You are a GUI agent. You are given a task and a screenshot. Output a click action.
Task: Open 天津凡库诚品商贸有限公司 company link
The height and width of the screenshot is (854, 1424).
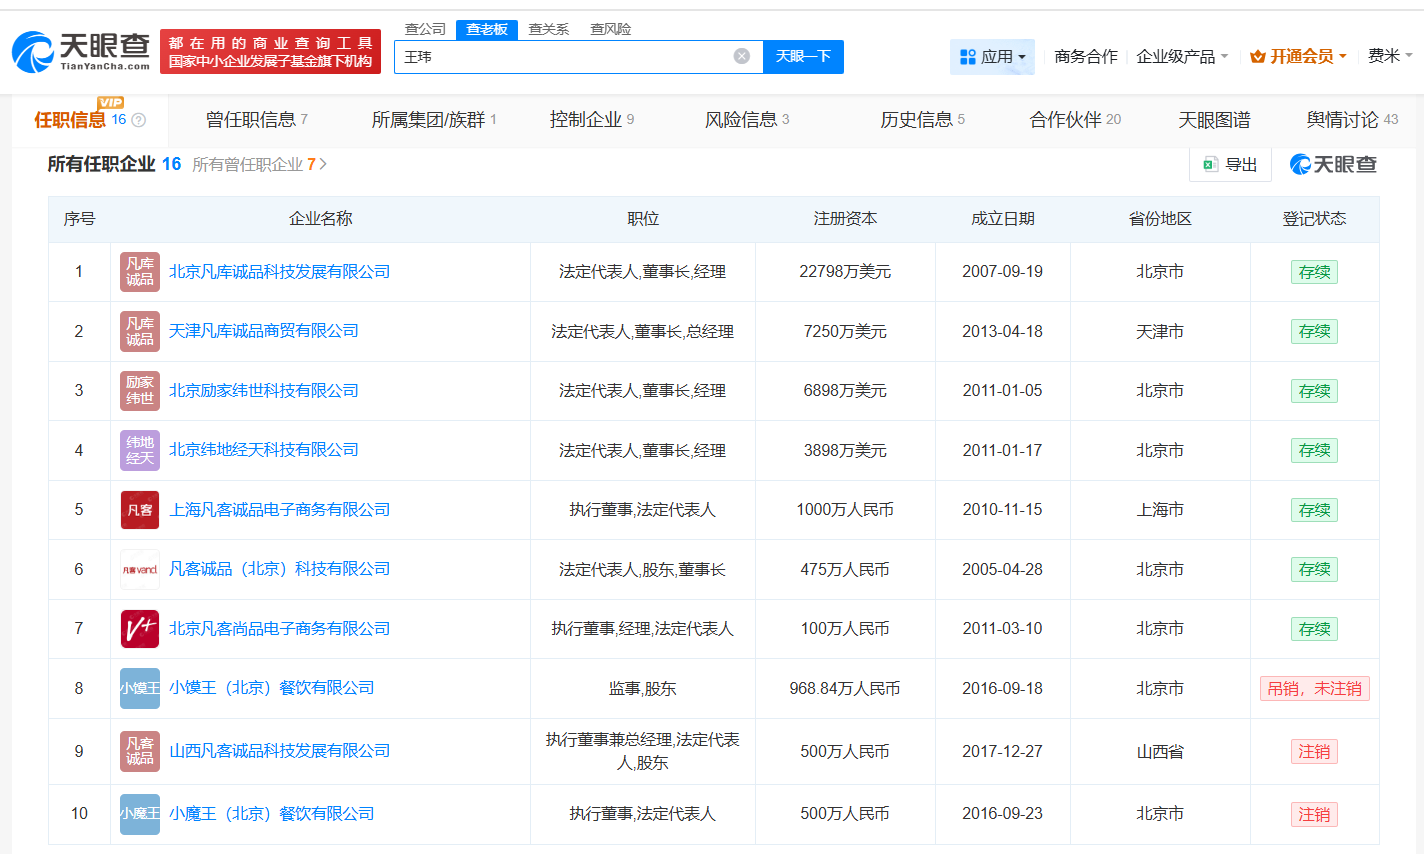(x=263, y=331)
